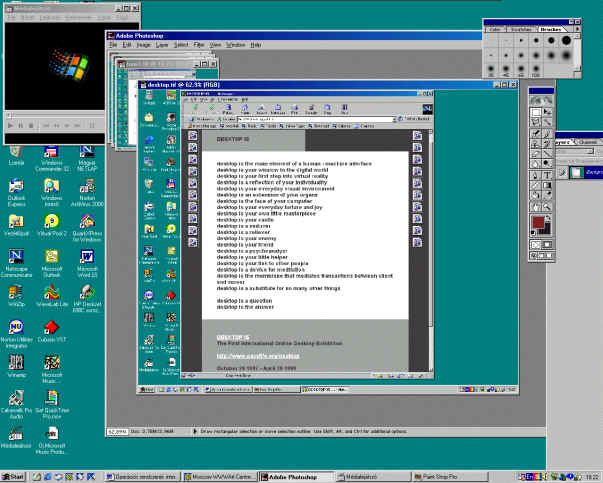Select the Pen tool
Viewport: 603px width, 483px height.
click(536, 175)
